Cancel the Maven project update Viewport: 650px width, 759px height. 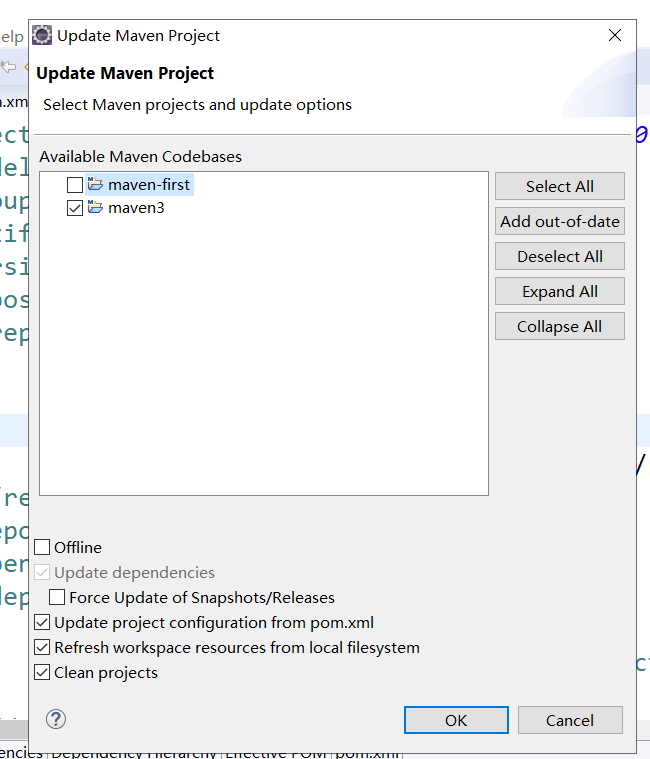[570, 720]
